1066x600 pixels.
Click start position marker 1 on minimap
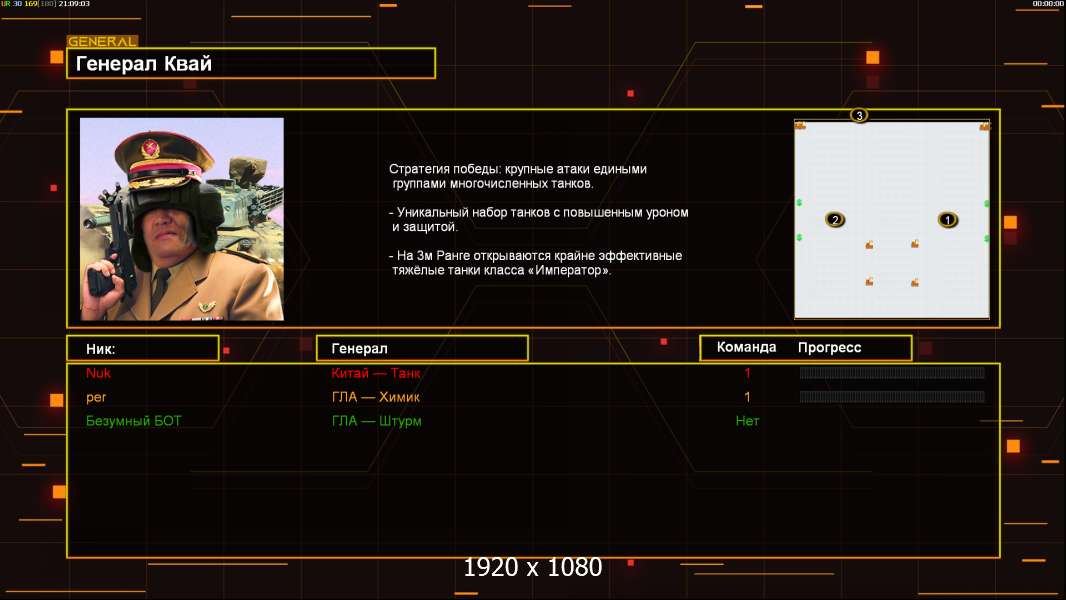tap(948, 219)
